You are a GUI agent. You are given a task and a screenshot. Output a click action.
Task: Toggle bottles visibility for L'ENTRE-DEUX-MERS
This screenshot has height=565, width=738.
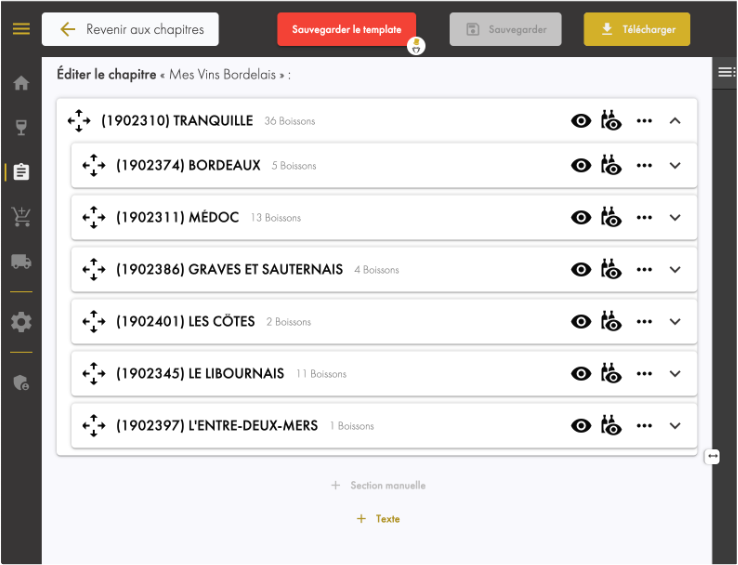coord(611,425)
